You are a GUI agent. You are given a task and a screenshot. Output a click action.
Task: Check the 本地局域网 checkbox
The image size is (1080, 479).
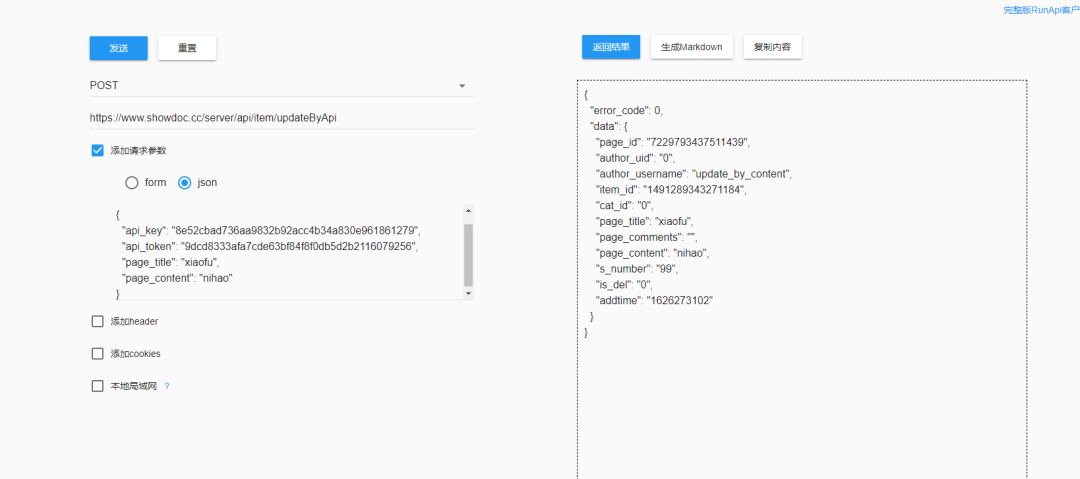pyautogui.click(x=98, y=386)
